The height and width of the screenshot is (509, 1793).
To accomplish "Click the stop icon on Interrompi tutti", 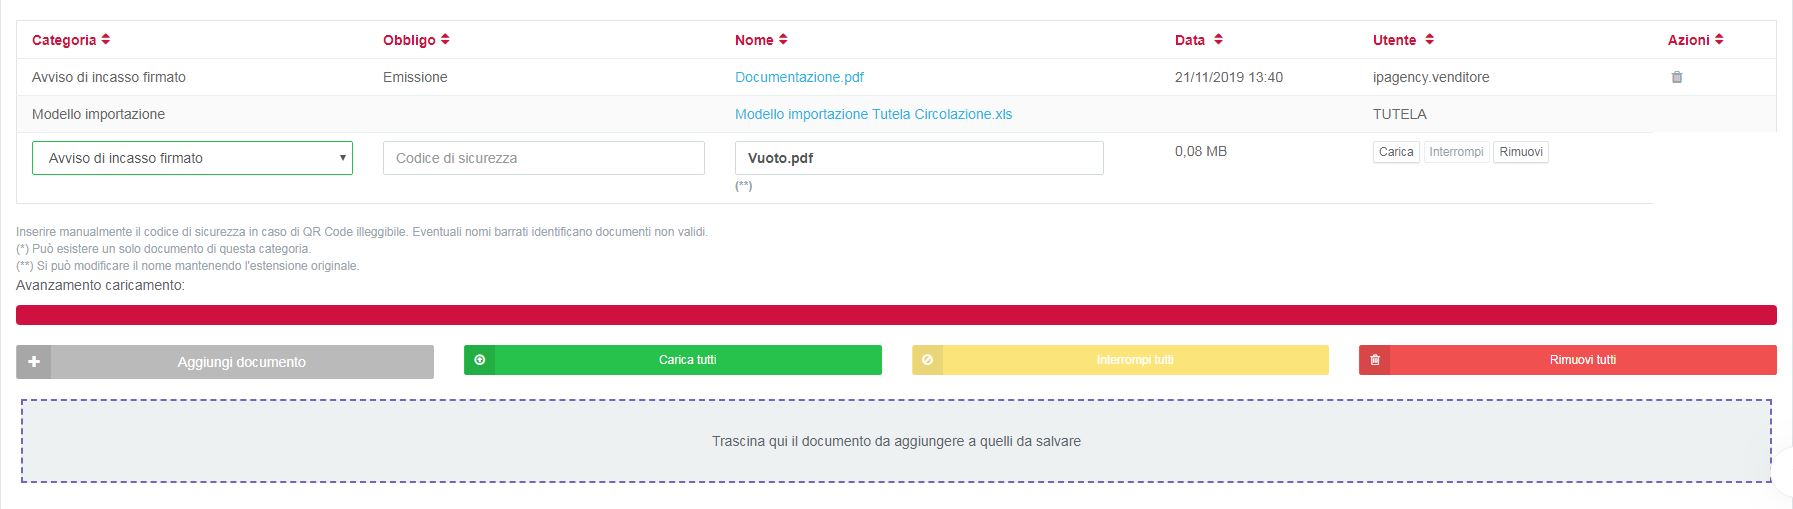I will coord(928,360).
